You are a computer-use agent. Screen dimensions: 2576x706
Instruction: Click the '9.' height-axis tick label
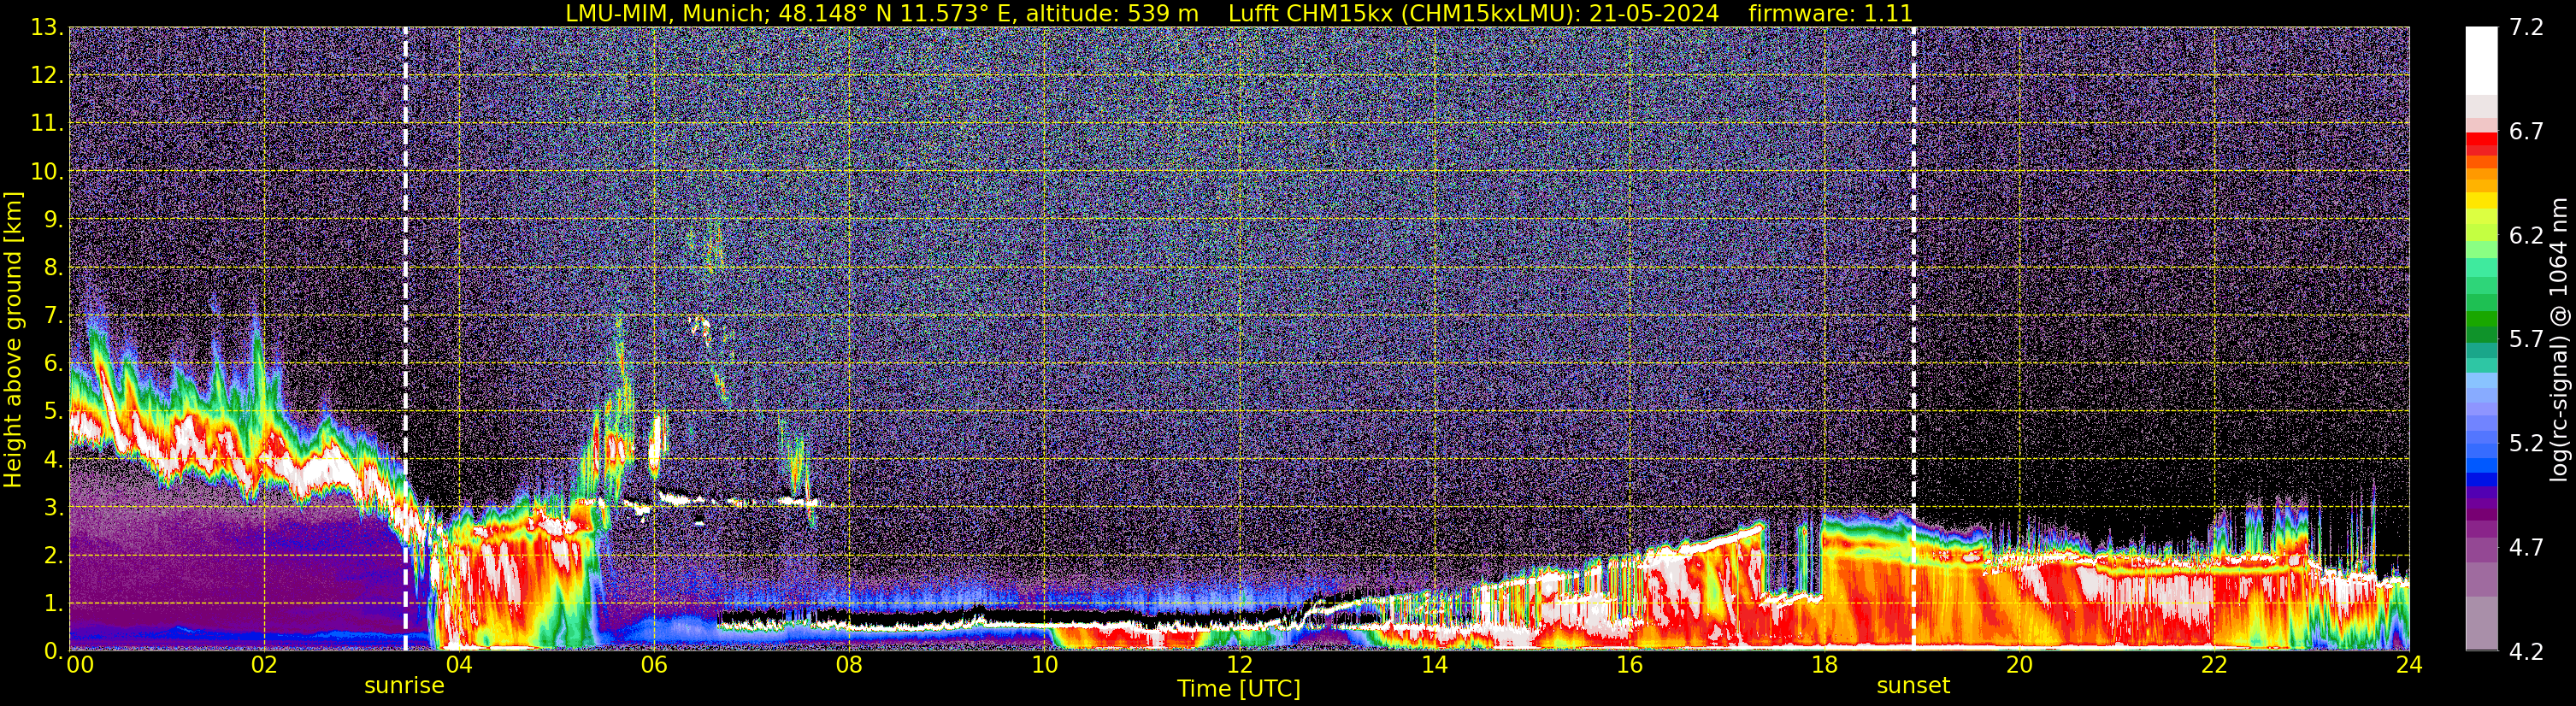point(53,219)
